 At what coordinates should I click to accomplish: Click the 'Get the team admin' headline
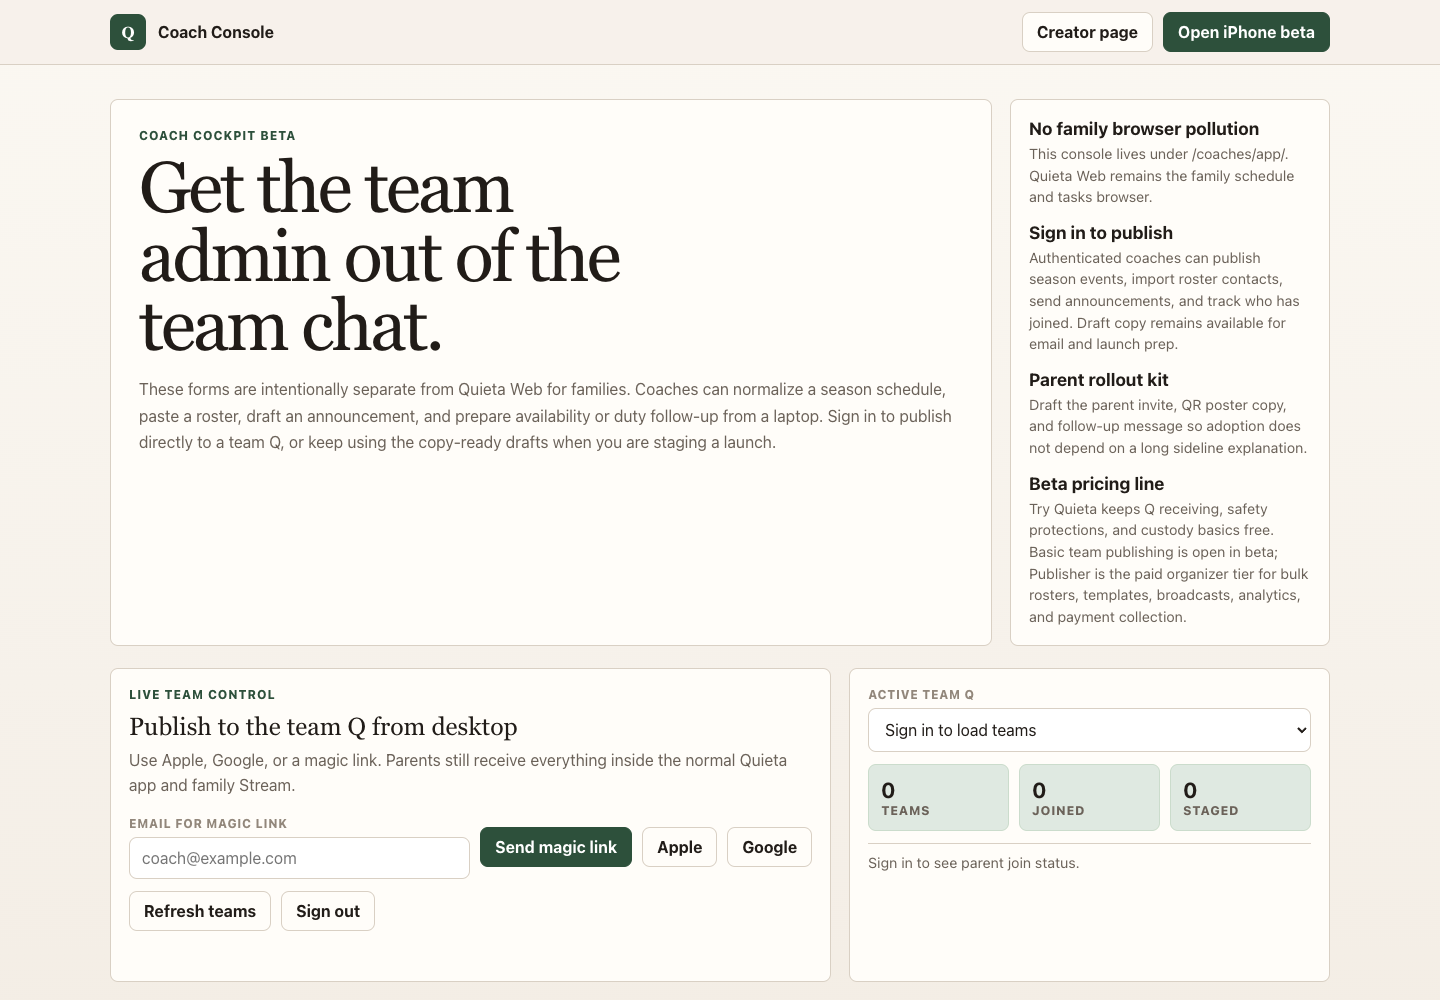[x=380, y=257]
